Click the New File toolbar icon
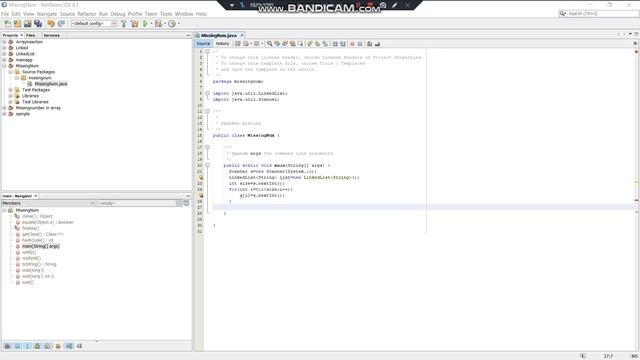This screenshot has width=640, height=360. tap(7, 24)
